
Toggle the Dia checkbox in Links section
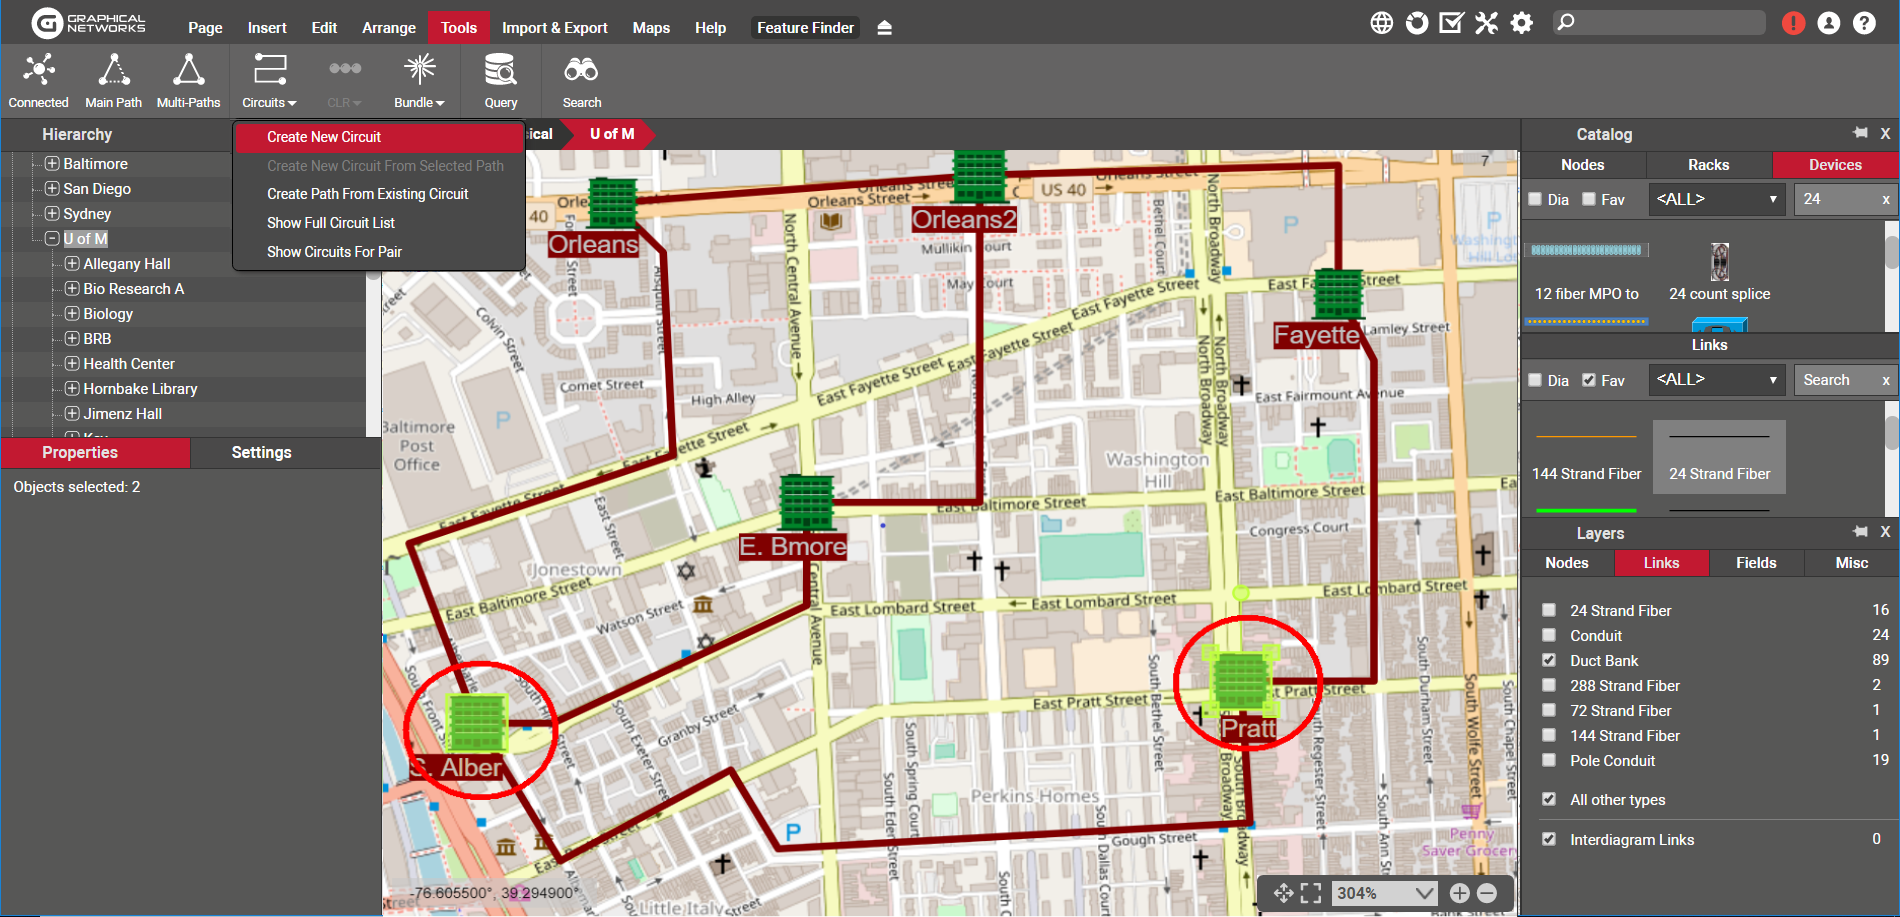coord(1535,380)
